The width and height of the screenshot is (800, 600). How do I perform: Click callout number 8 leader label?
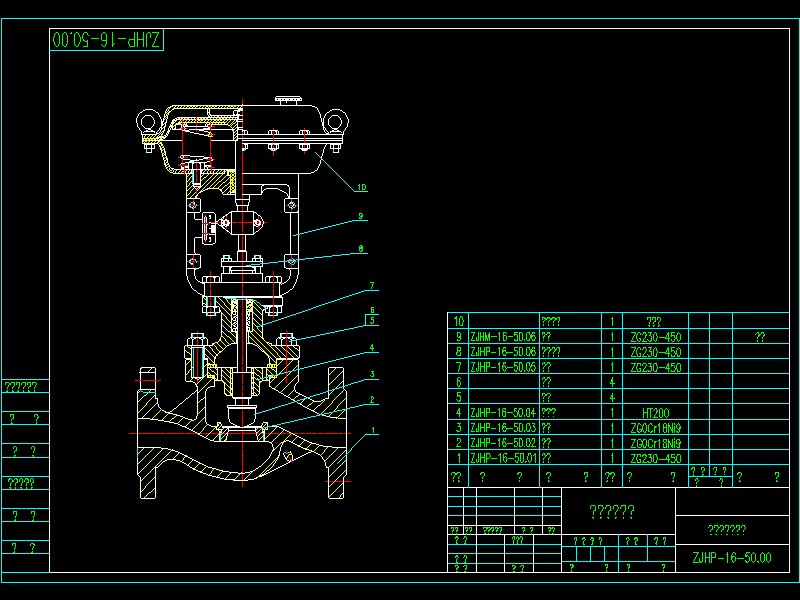pos(361,248)
